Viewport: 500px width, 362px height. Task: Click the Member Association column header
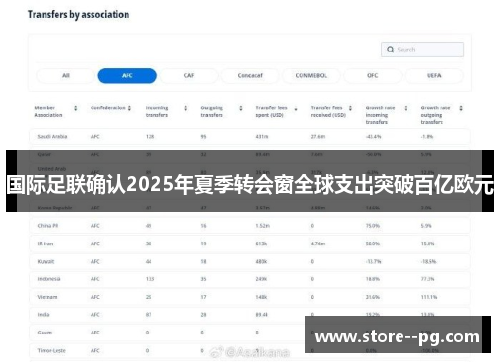coord(48,111)
